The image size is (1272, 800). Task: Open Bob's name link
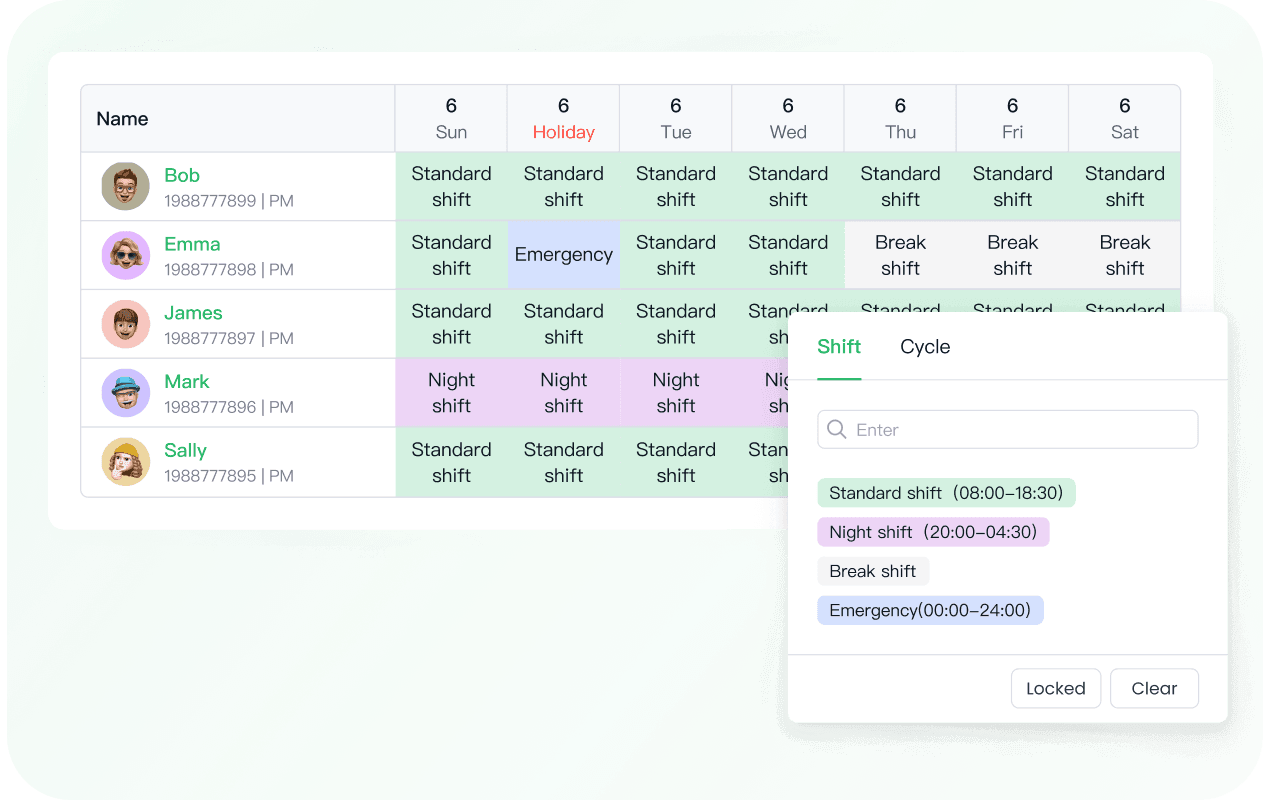182,174
